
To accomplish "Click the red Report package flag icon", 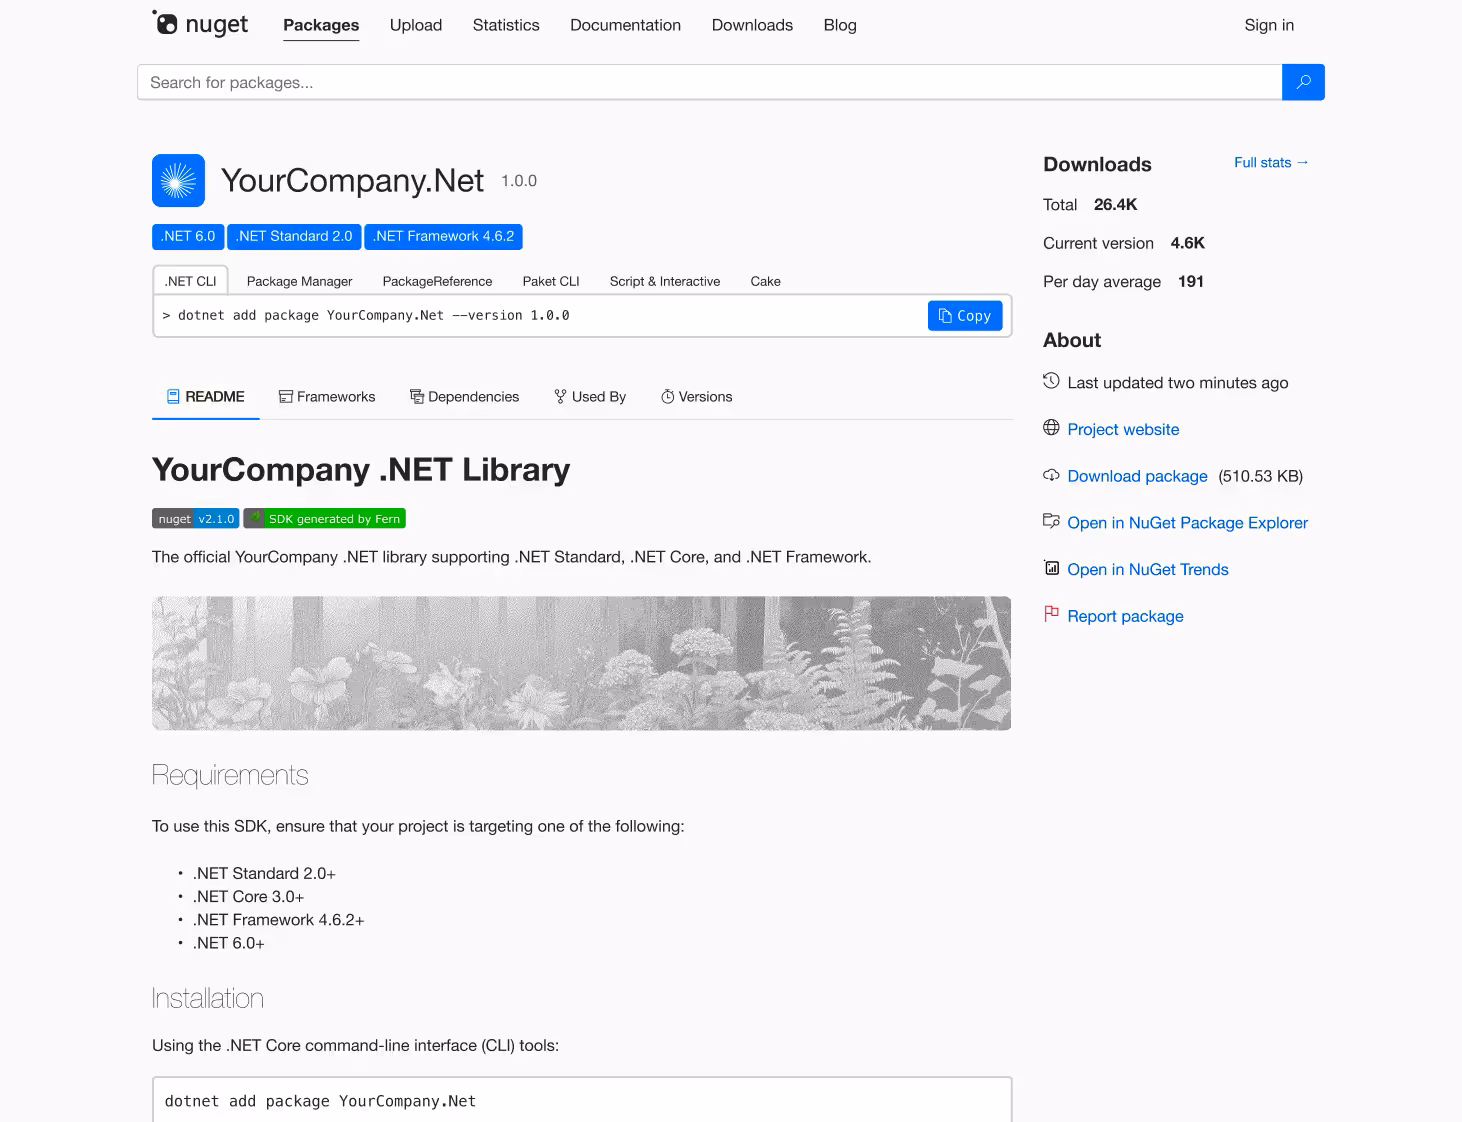I will point(1051,614).
